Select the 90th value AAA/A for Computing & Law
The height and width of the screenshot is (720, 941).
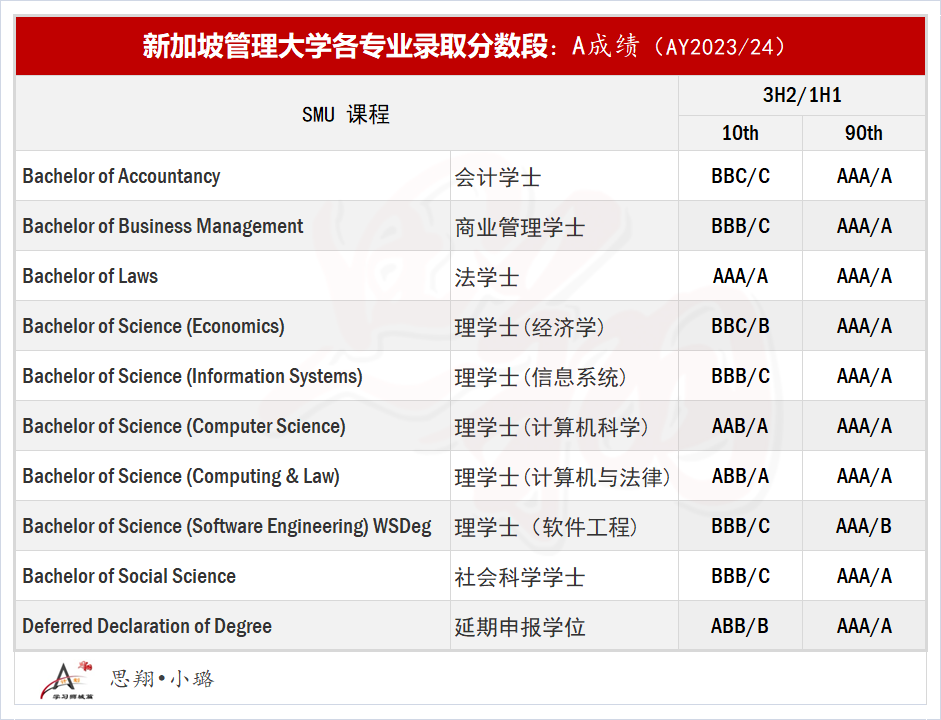pyautogui.click(x=864, y=476)
